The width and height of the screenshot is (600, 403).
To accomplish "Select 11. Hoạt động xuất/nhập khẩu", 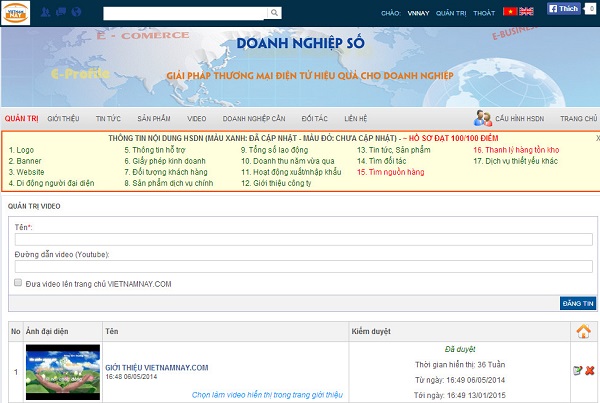I will [x=291, y=172].
